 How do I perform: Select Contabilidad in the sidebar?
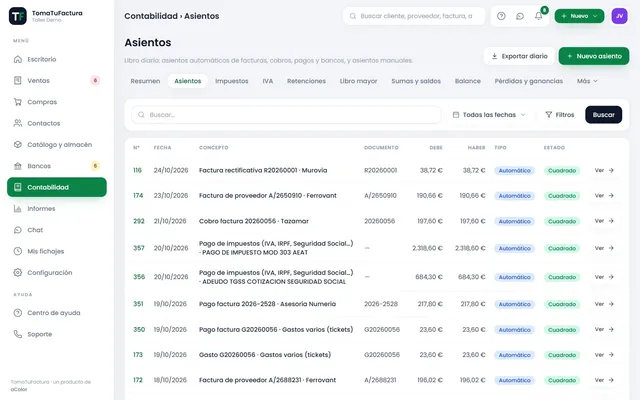pyautogui.click(x=57, y=187)
